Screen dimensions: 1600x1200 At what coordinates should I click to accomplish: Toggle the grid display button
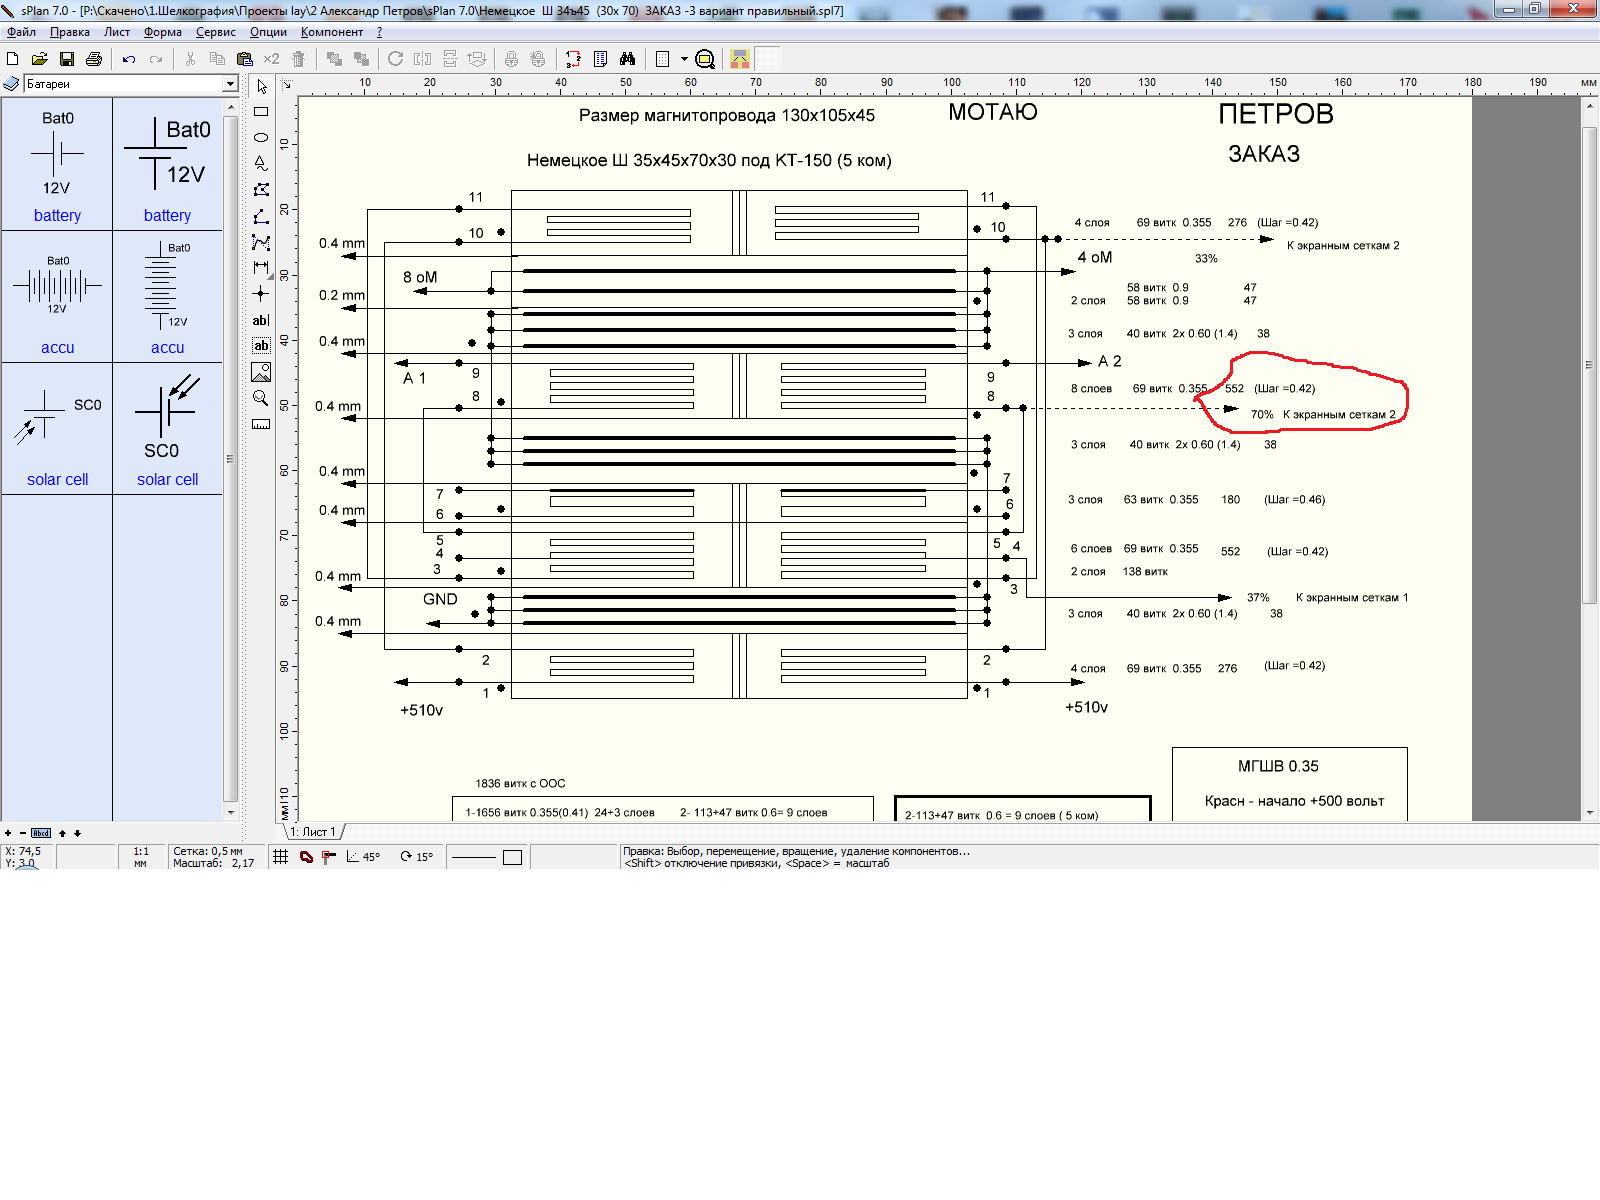pos(281,857)
